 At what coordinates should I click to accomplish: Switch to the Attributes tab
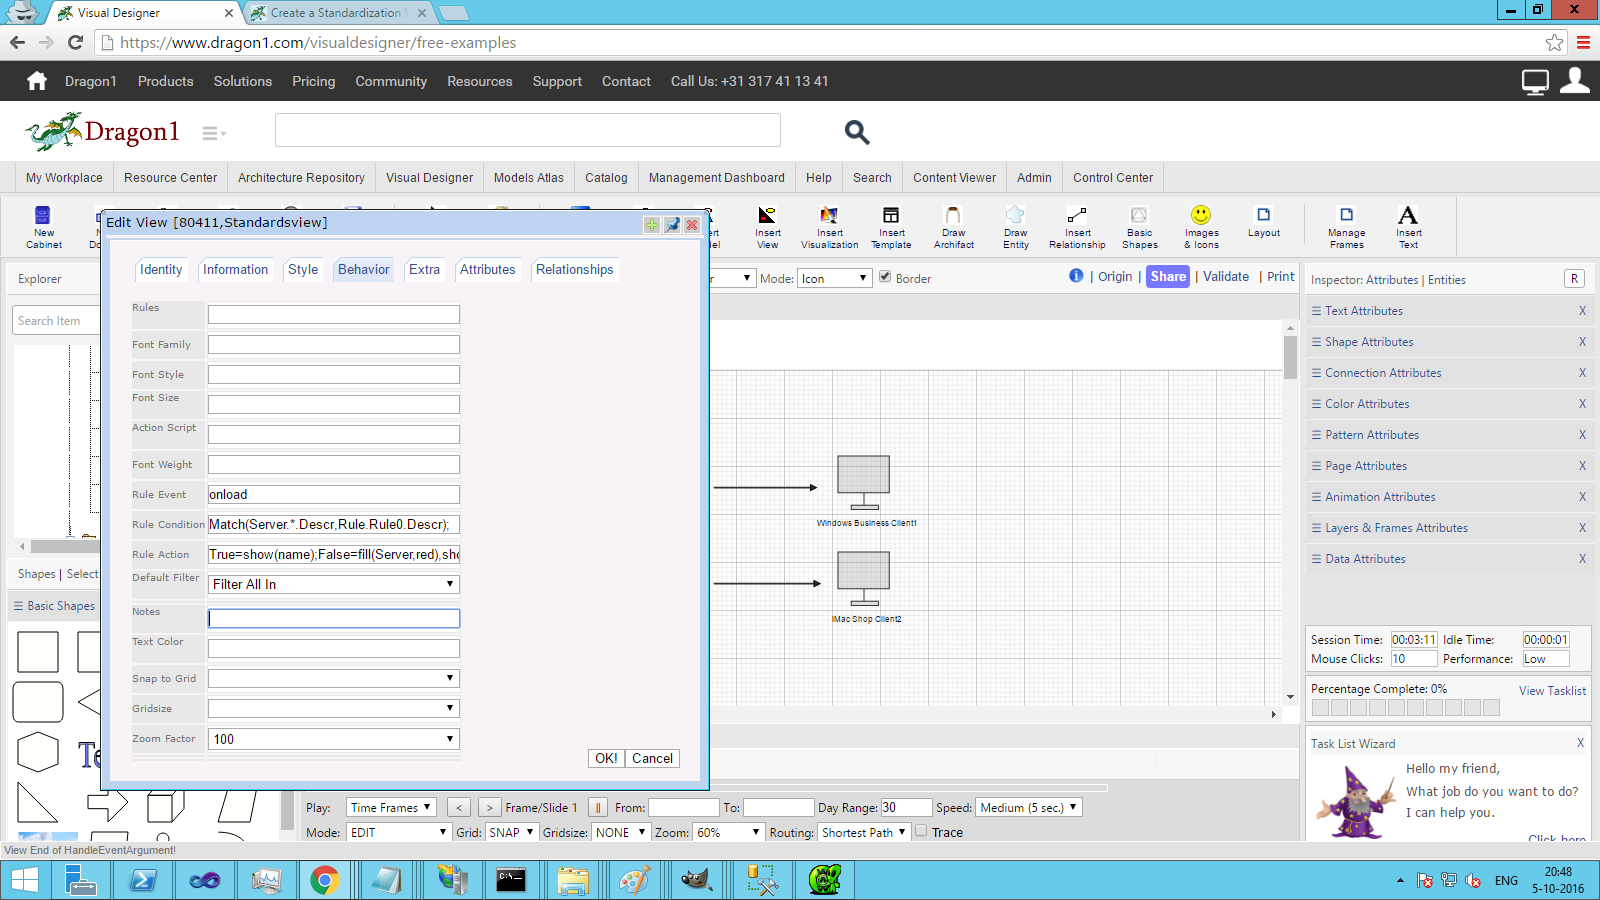[487, 270]
